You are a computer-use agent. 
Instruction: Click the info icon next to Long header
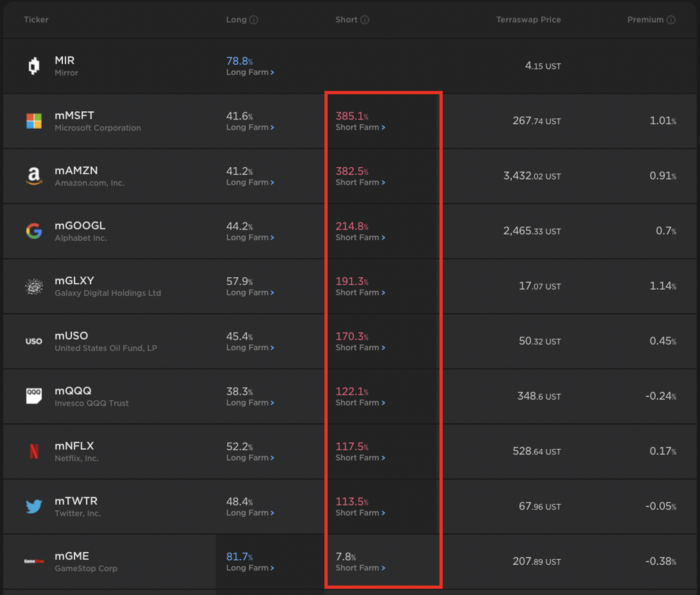(254, 20)
